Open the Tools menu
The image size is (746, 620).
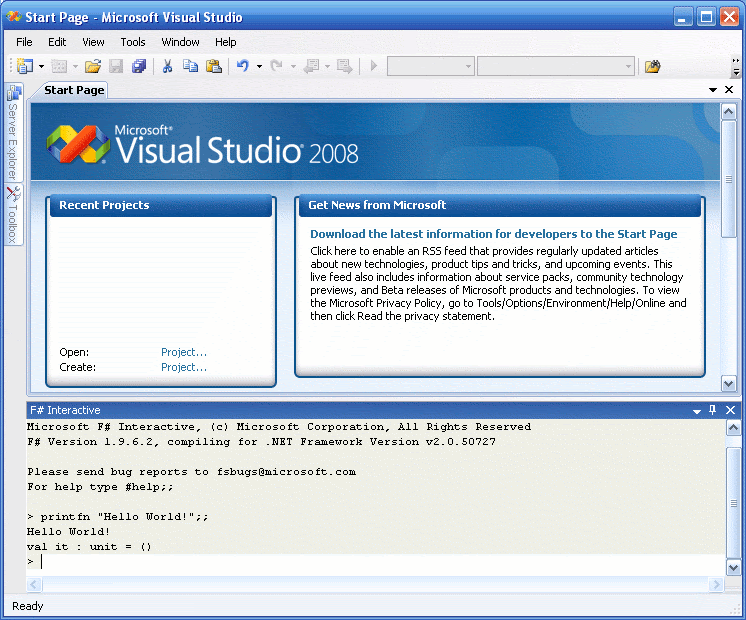133,42
